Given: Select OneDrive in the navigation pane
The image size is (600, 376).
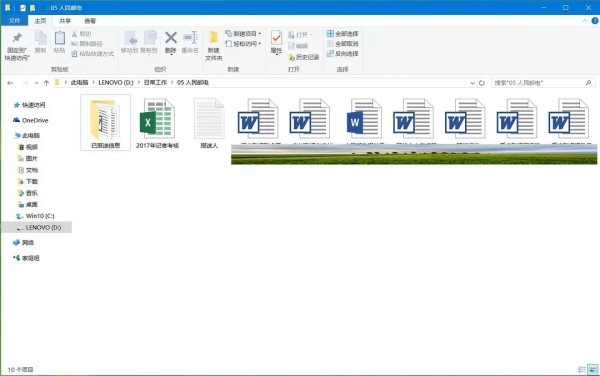Looking at the screenshot, I should click(31, 120).
